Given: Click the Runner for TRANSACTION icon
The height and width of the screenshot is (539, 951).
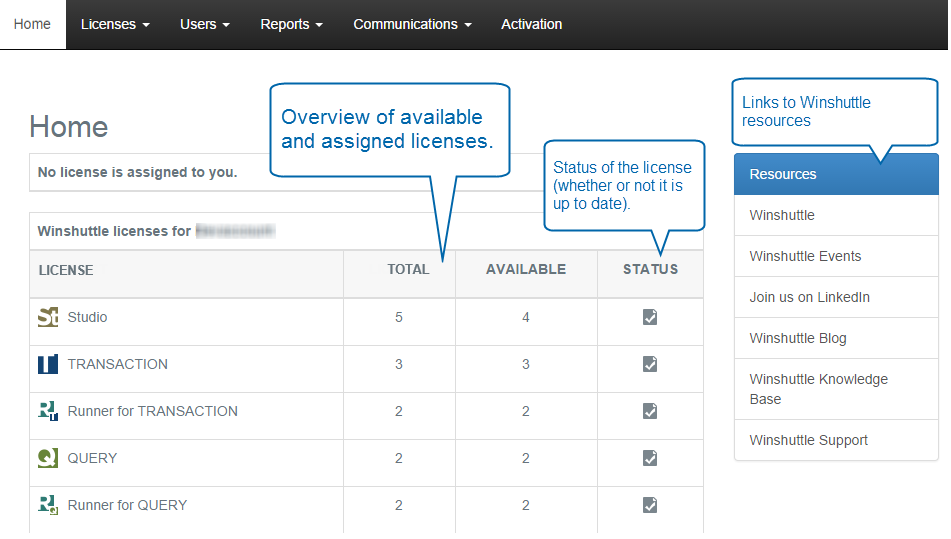Looking at the screenshot, I should click(x=48, y=411).
